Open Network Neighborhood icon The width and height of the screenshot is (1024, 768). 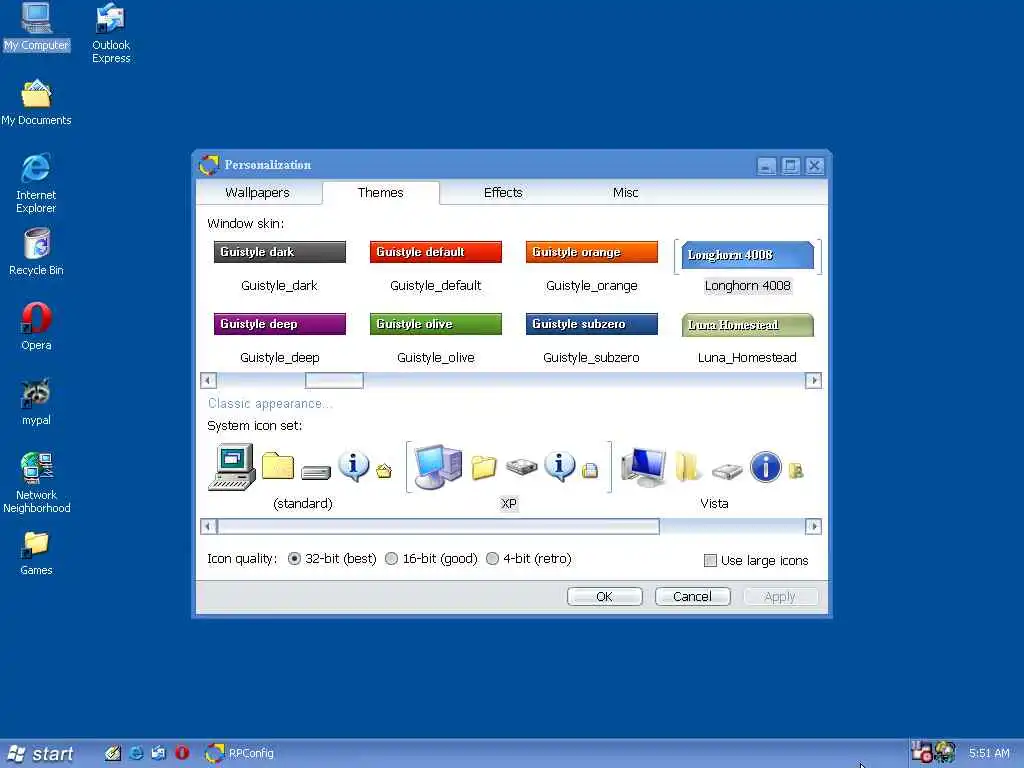[36, 483]
